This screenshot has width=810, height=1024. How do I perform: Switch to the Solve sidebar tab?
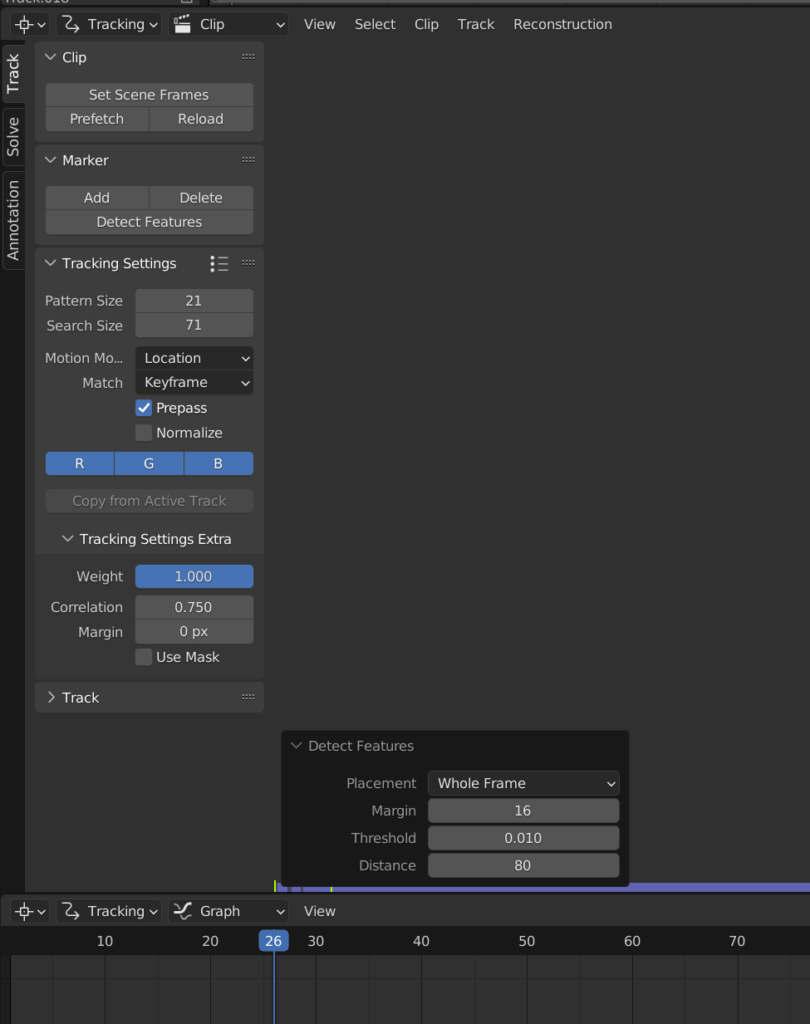point(13,136)
